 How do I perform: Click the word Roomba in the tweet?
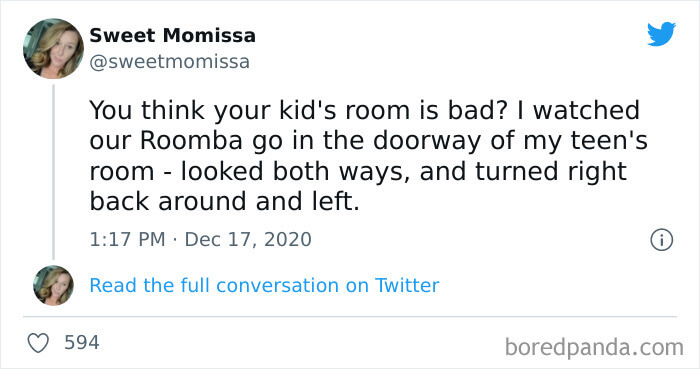pos(192,141)
